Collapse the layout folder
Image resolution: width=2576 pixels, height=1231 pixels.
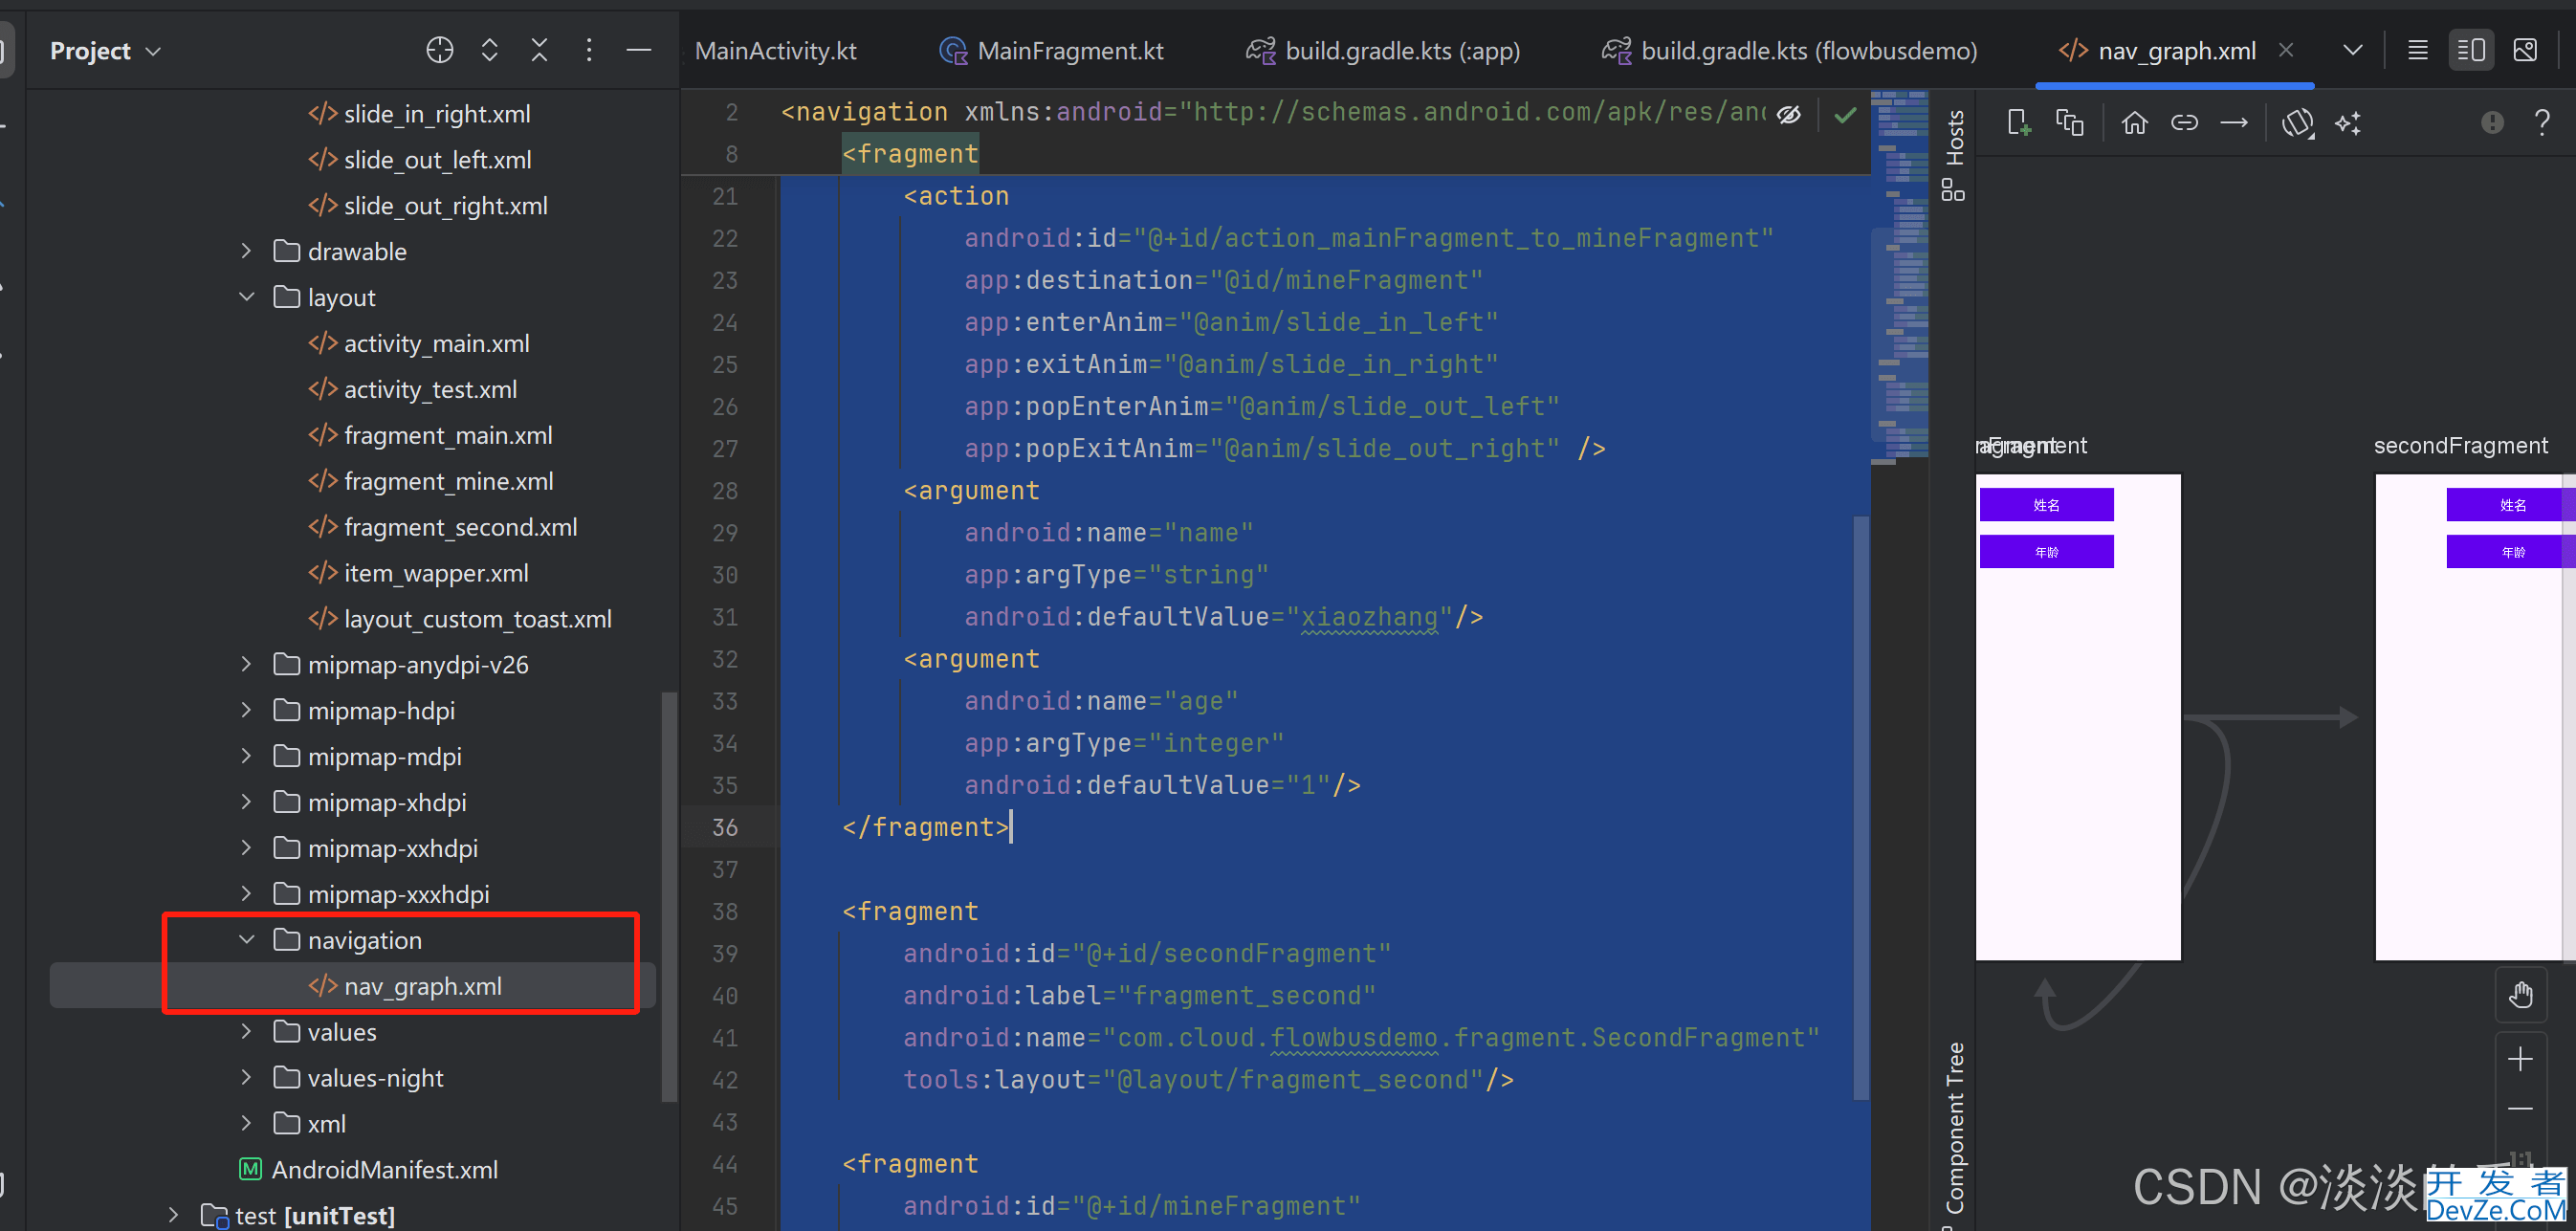[x=246, y=297]
